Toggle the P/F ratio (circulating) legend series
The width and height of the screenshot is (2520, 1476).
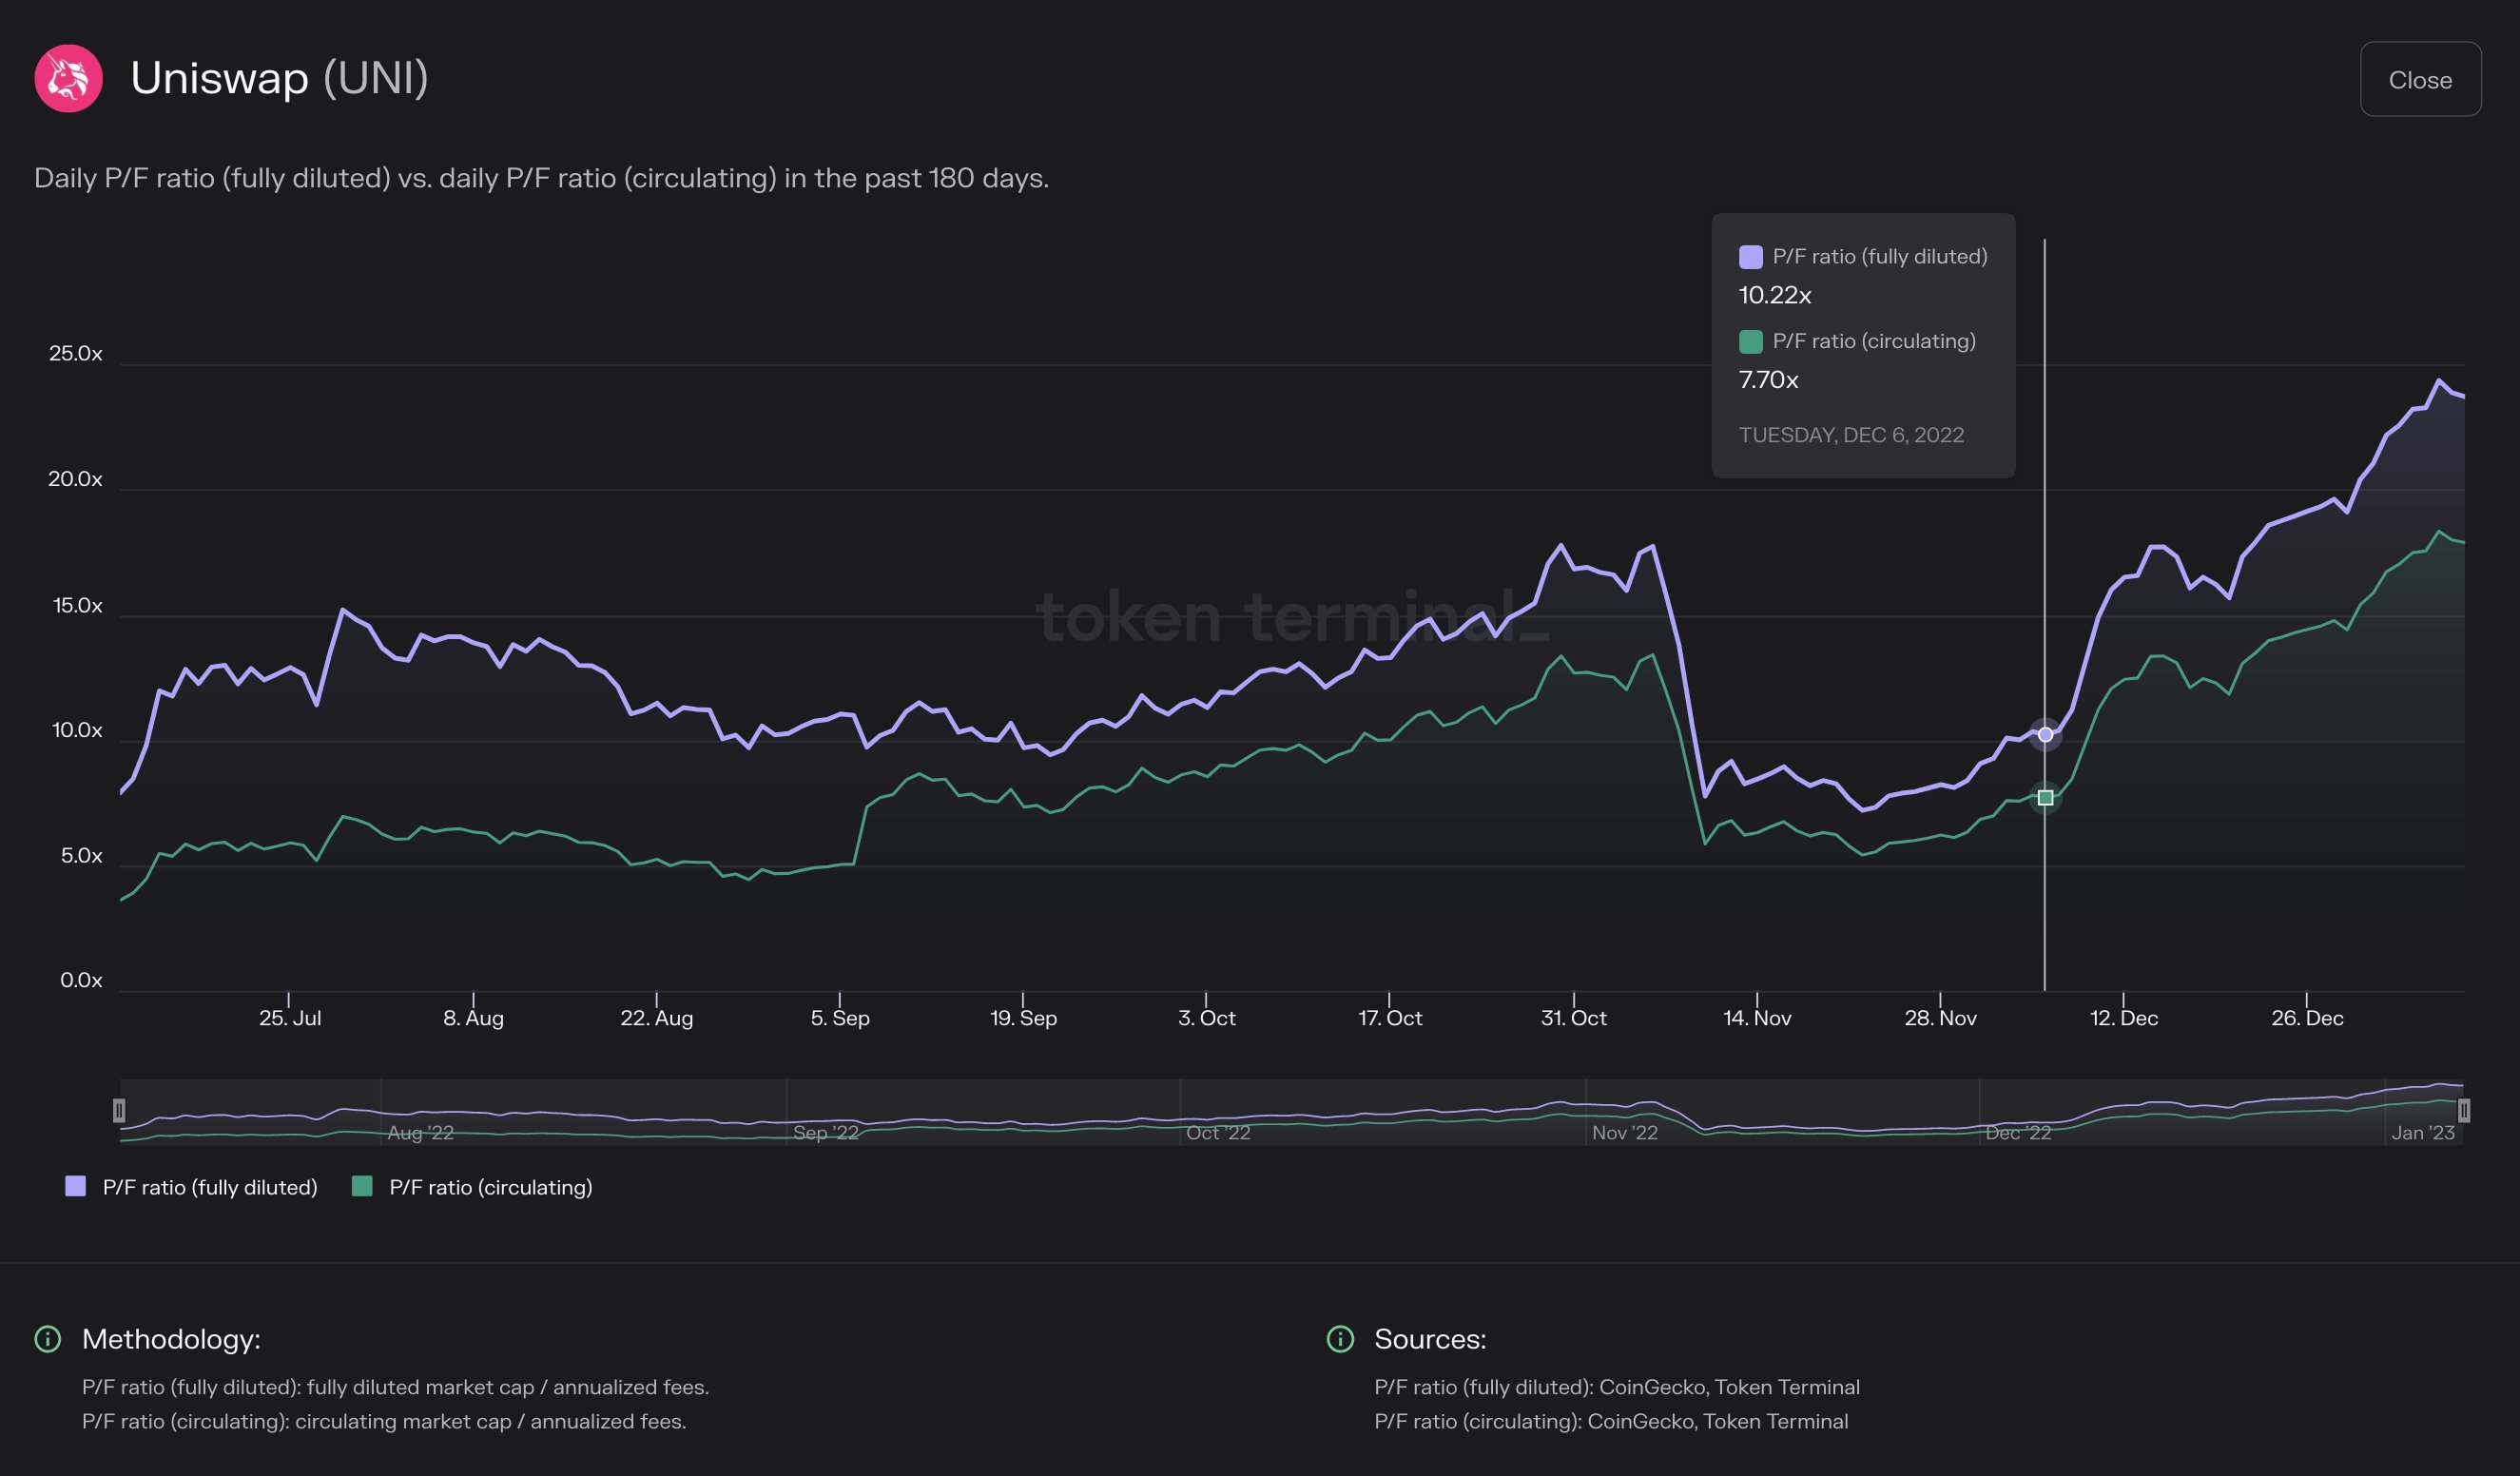pos(490,1187)
